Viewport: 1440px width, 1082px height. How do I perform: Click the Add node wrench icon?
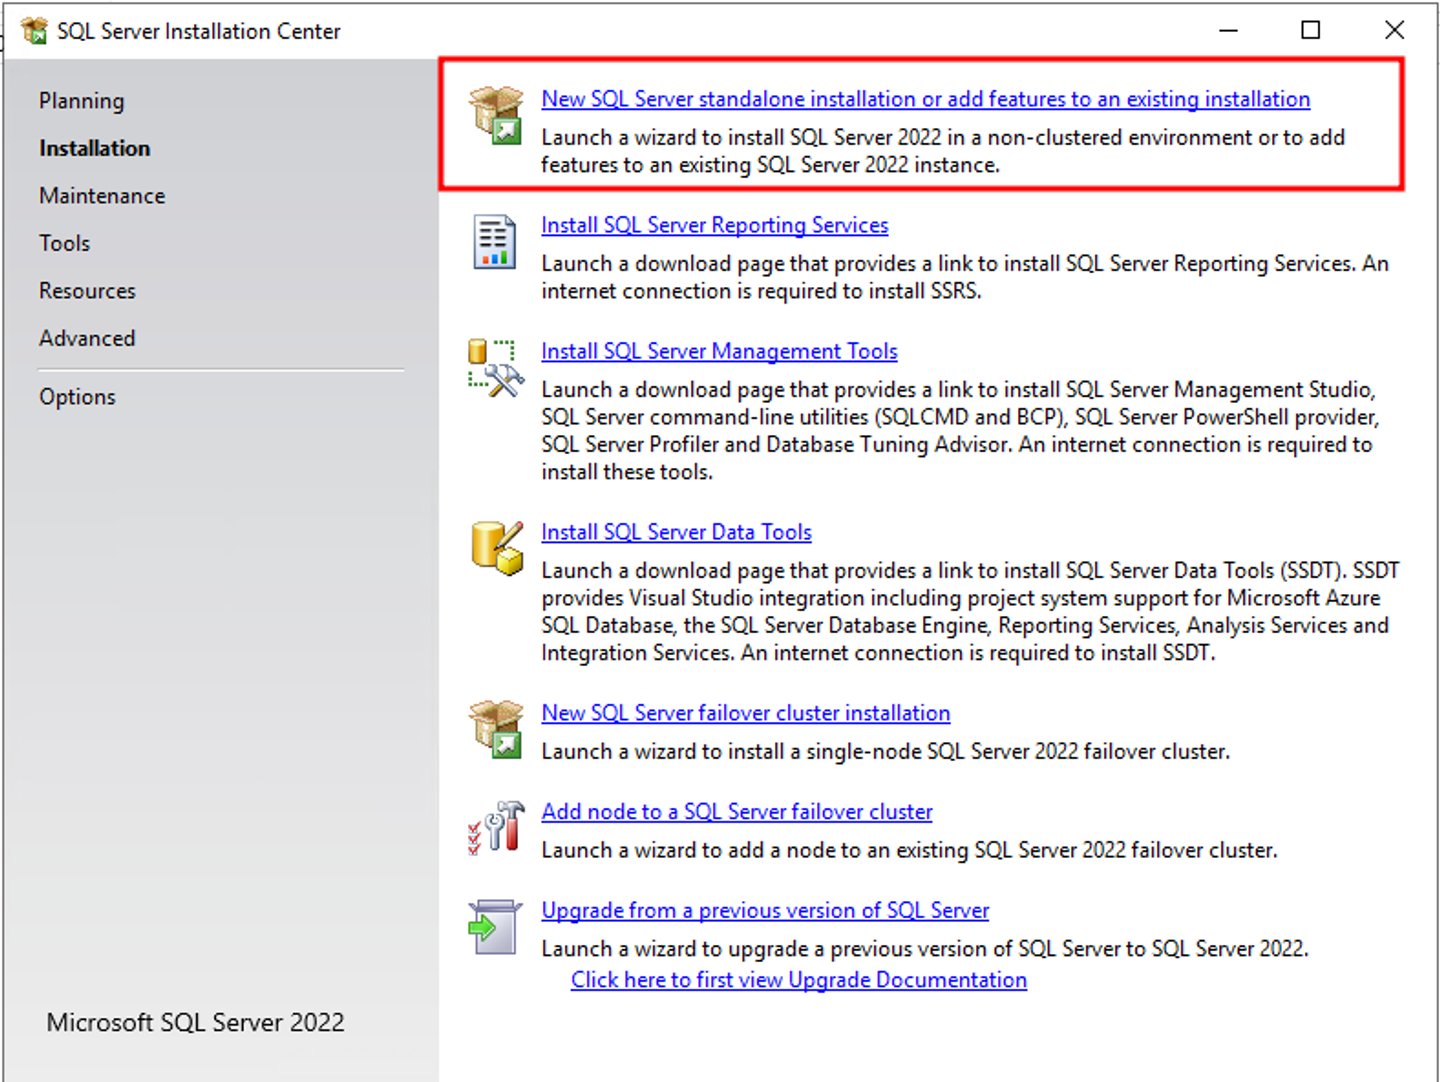point(496,828)
